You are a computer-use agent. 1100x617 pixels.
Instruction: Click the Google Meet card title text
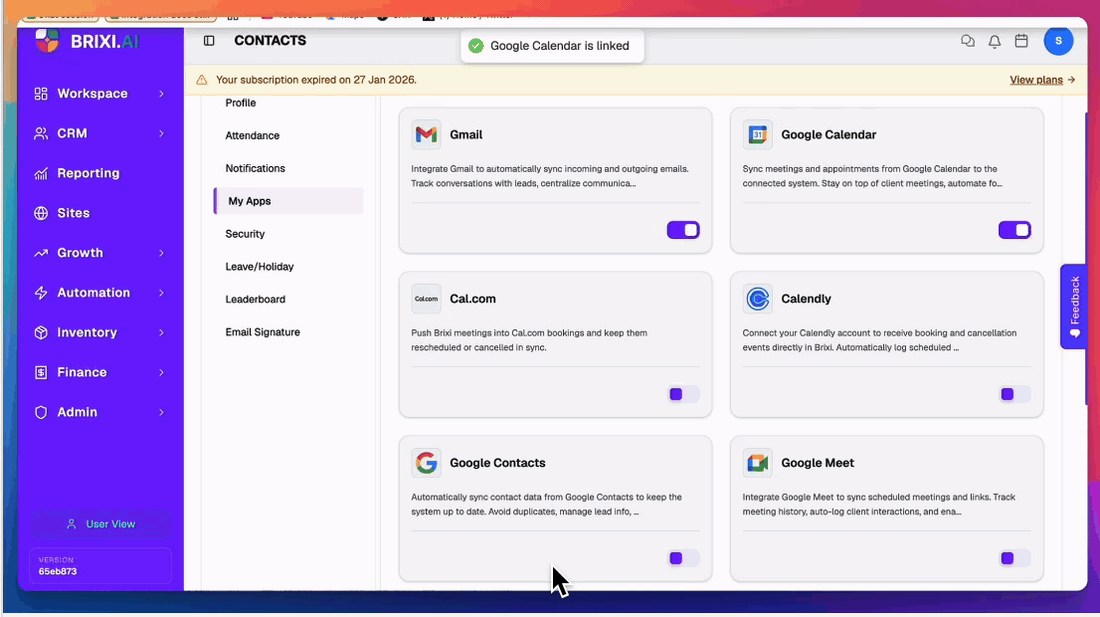click(817, 463)
